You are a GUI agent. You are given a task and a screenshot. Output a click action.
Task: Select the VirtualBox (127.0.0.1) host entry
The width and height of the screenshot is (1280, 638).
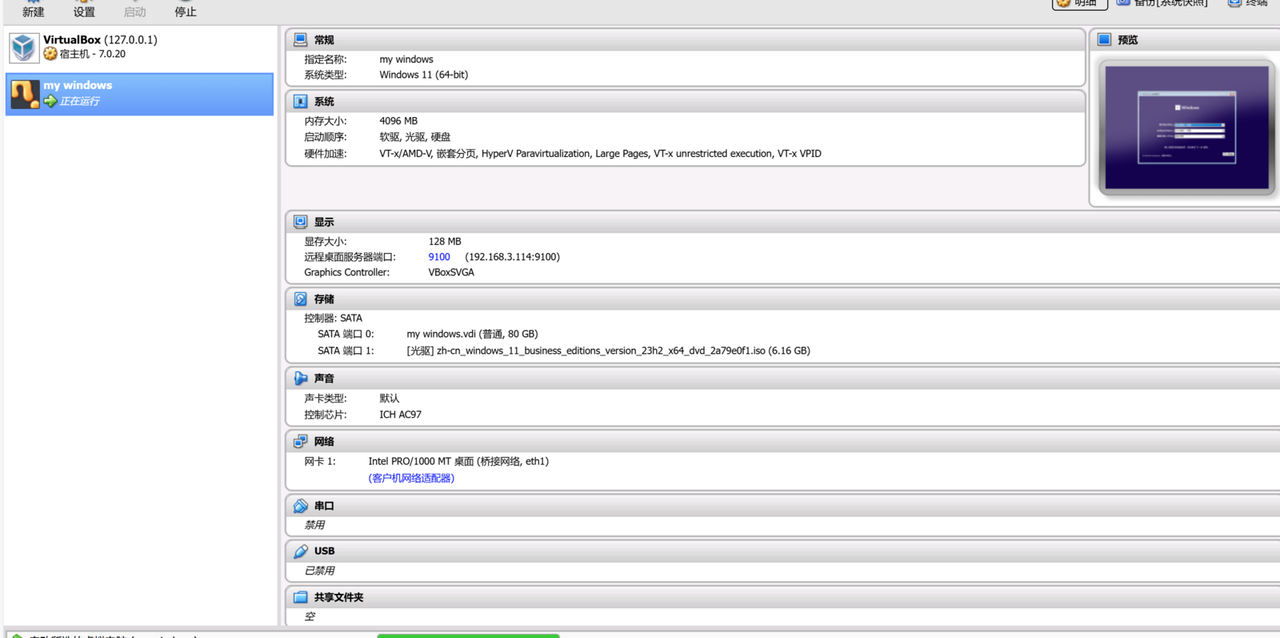(x=139, y=47)
